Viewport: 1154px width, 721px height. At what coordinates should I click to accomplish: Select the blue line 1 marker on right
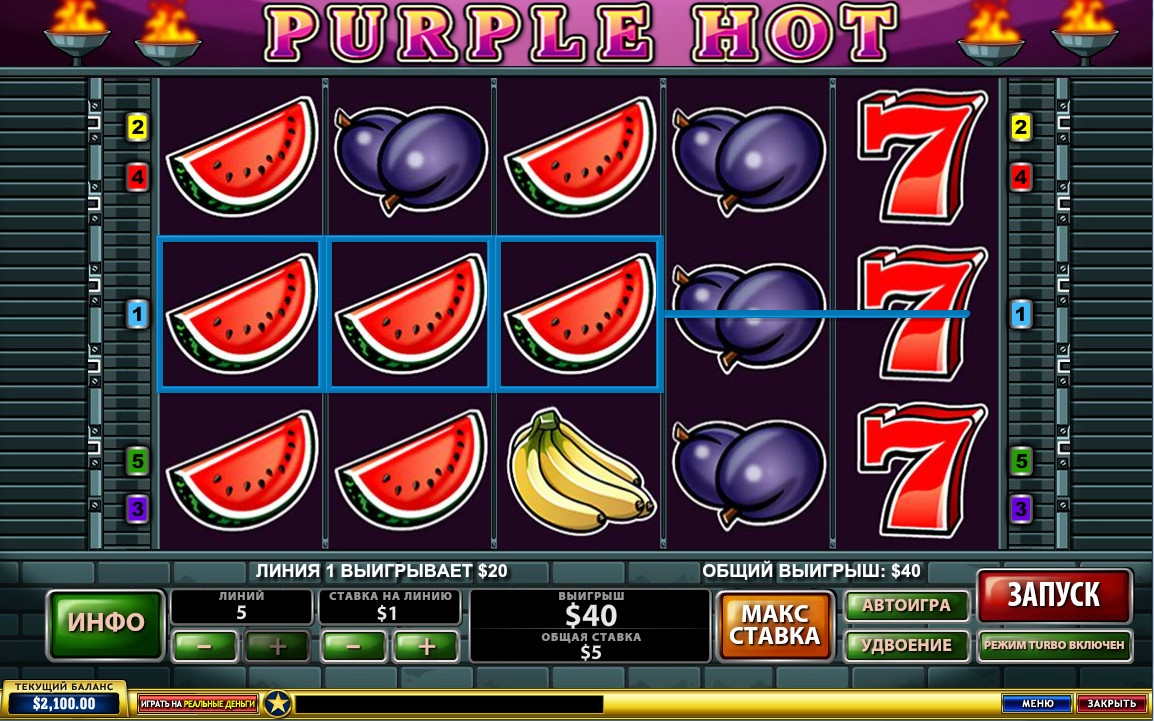click(x=1020, y=315)
